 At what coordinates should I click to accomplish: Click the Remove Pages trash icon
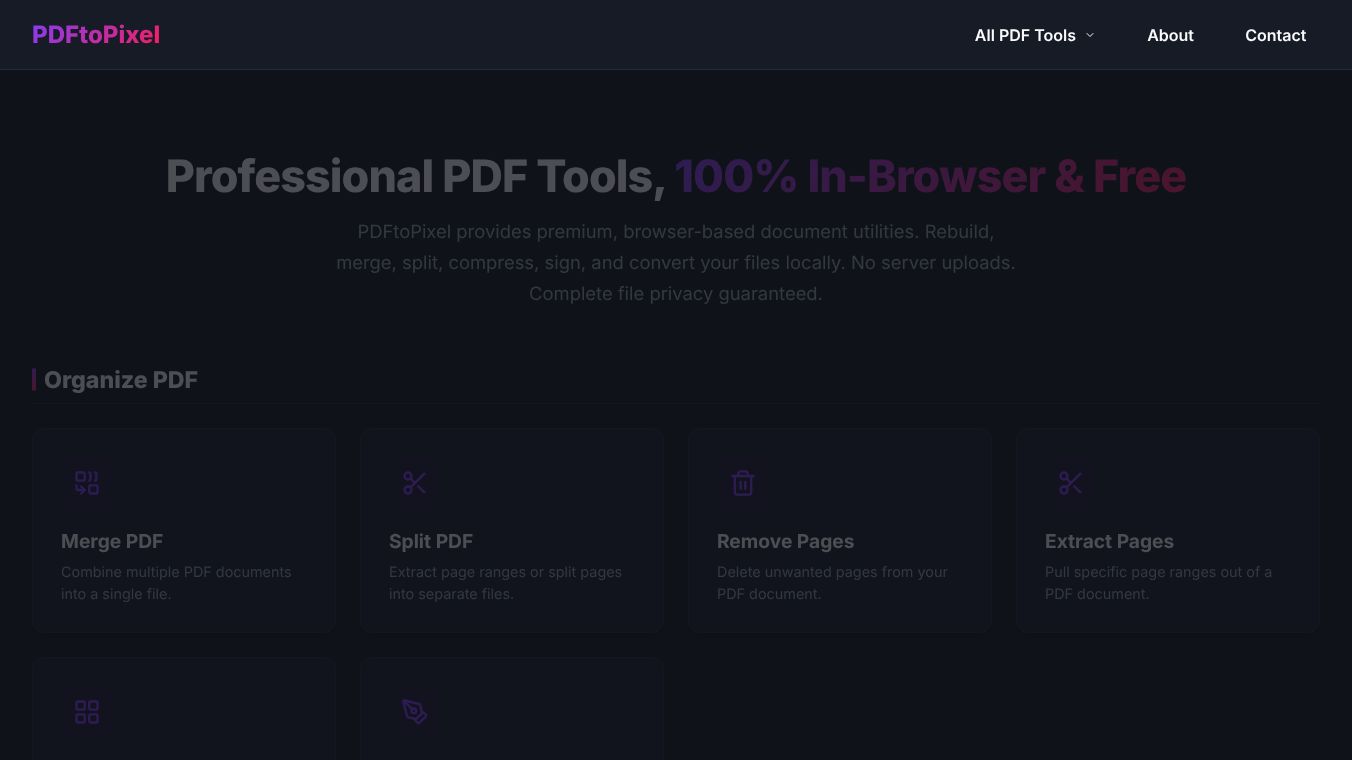click(x=743, y=483)
